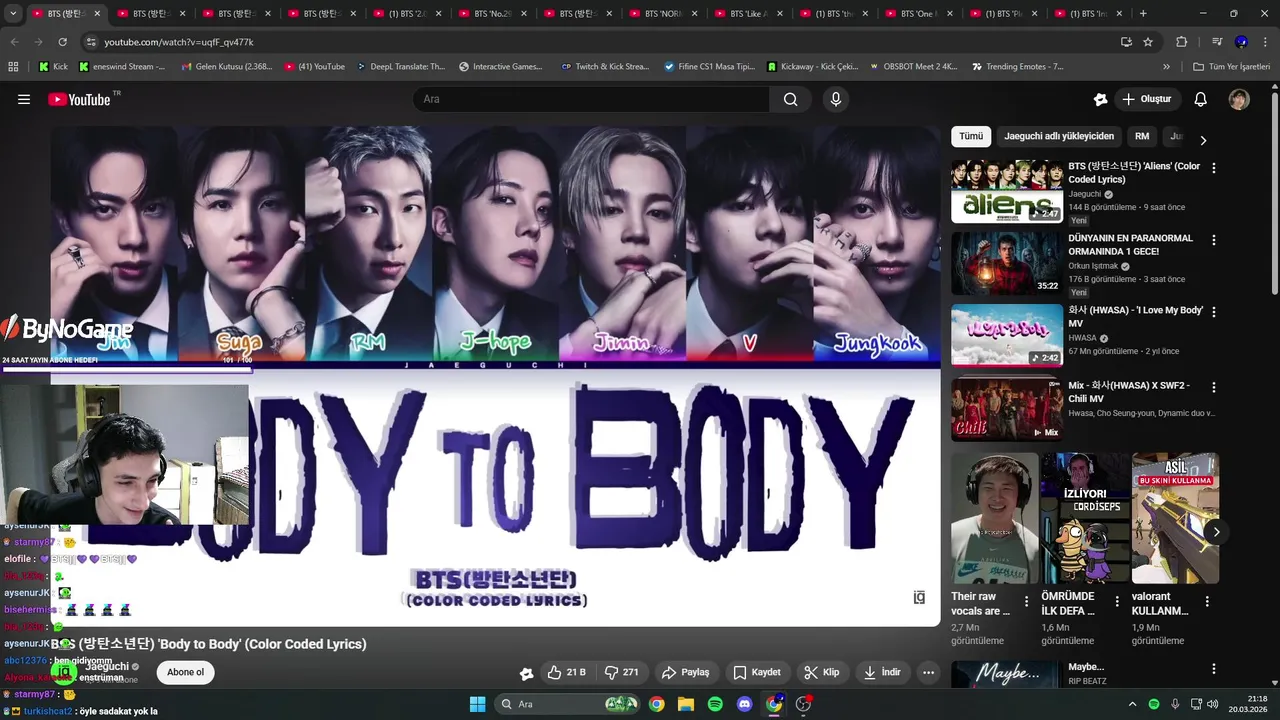Open Their raw vocals short thumbnail
The width and height of the screenshot is (1280, 720).
(995, 518)
